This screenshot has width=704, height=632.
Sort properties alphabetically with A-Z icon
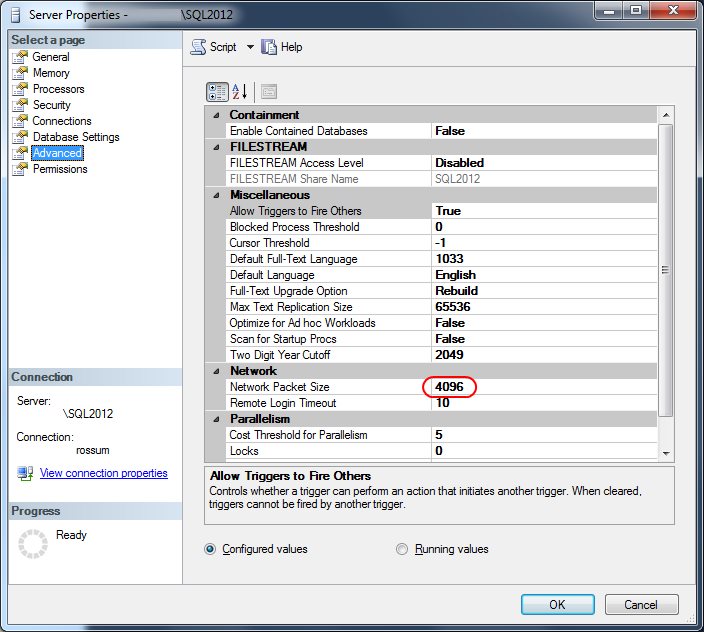(240, 92)
